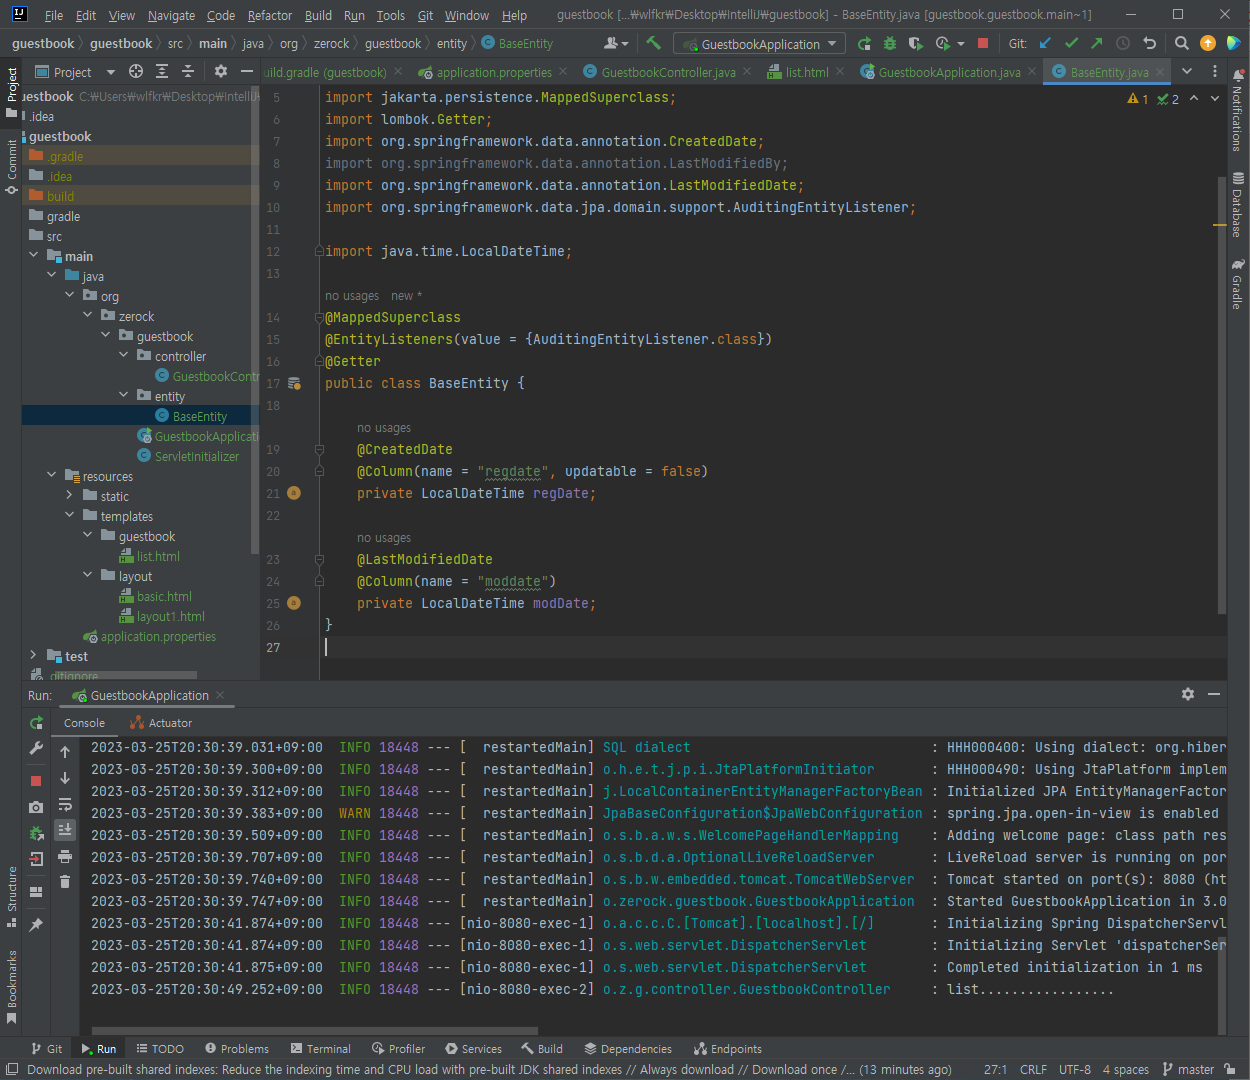Expand all in Project panel

162,72
